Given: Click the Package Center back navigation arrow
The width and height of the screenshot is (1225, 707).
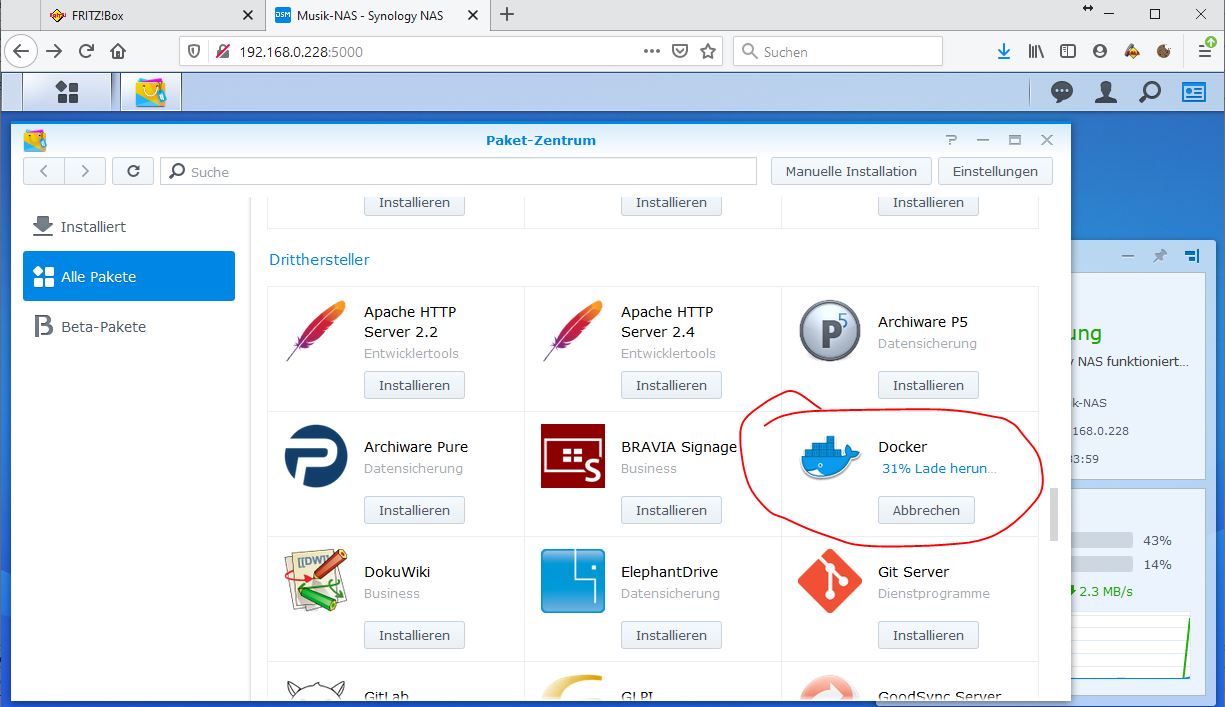Looking at the screenshot, I should [x=43, y=170].
